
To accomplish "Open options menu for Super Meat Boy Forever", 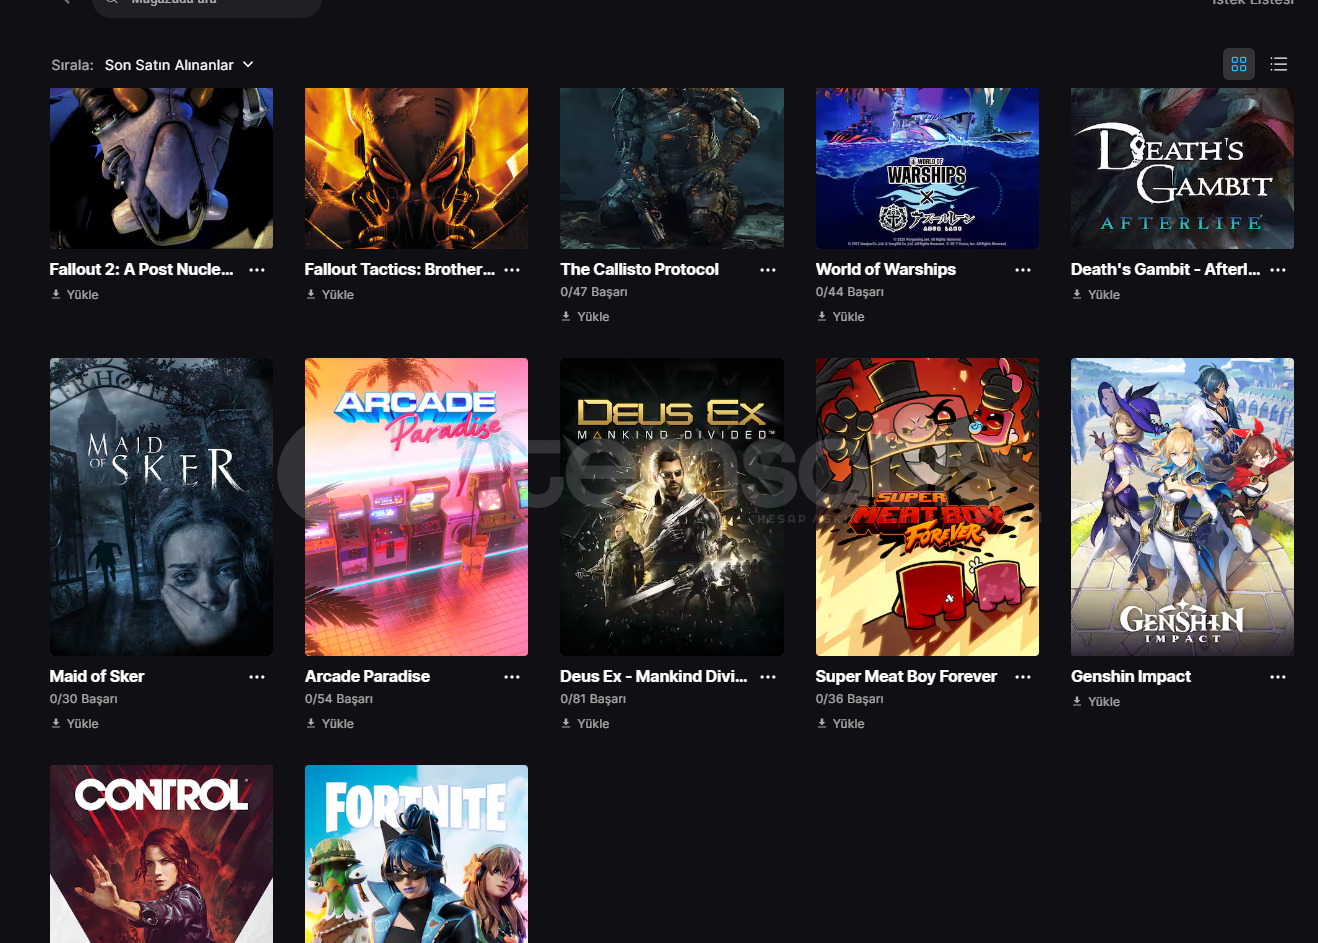I will pos(1023,677).
